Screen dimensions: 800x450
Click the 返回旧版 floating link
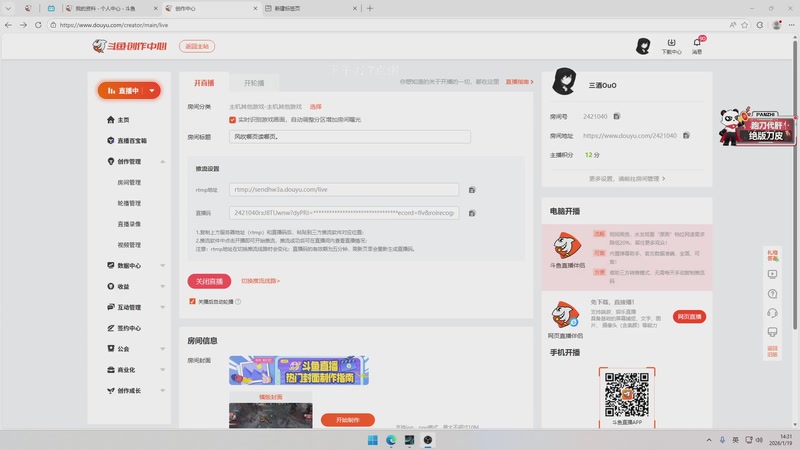coord(772,351)
